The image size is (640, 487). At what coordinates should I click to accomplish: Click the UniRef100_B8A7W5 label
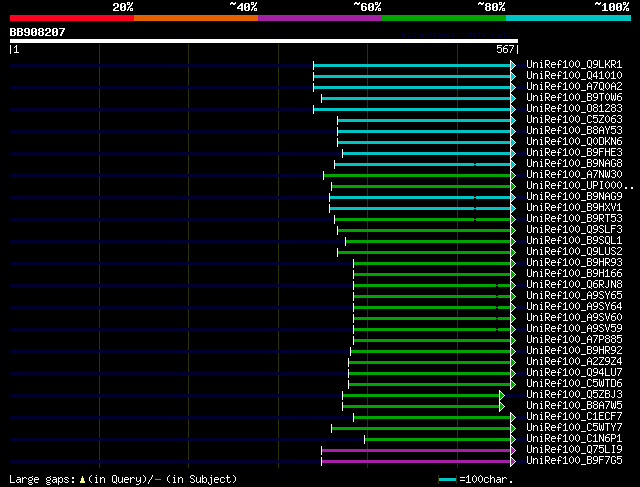[x=574, y=406]
